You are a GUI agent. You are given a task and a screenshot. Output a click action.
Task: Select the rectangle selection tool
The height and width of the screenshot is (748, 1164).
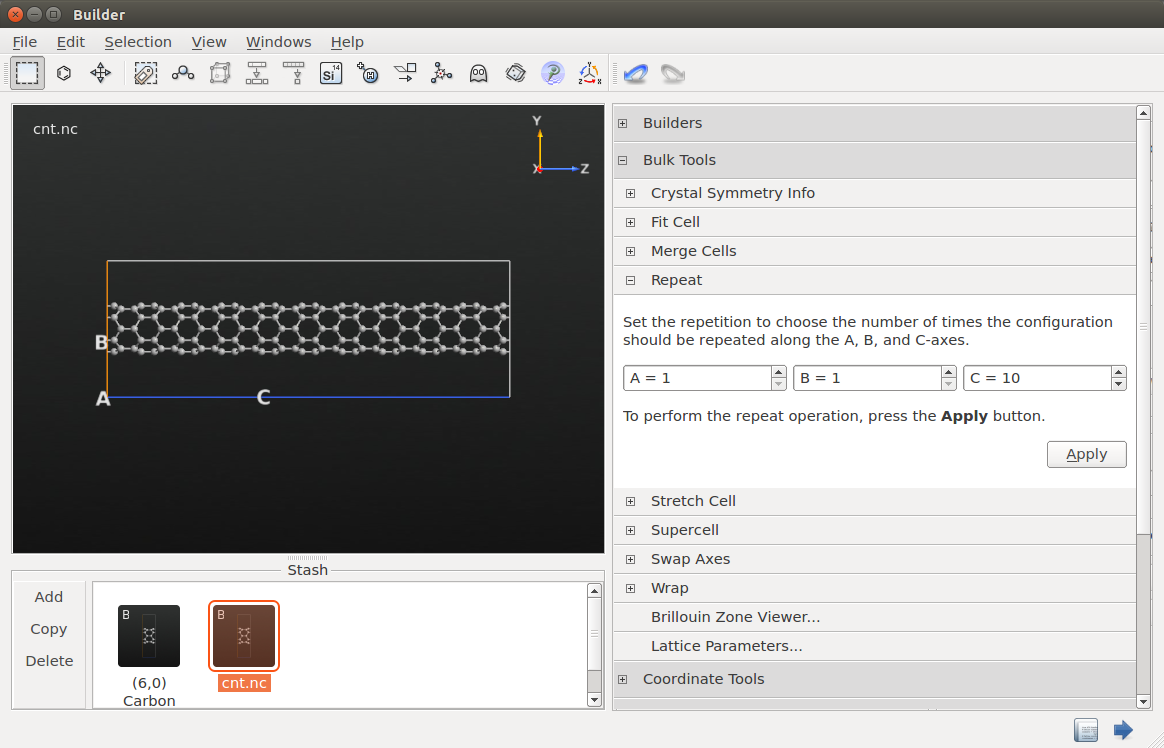pyautogui.click(x=27, y=73)
